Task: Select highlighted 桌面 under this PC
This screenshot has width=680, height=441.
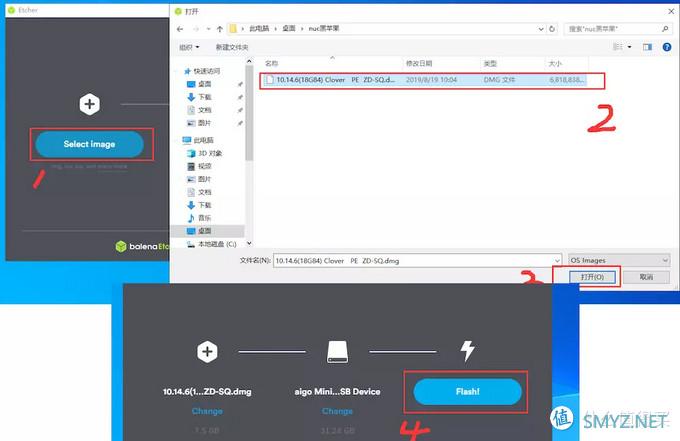Action: point(199,231)
